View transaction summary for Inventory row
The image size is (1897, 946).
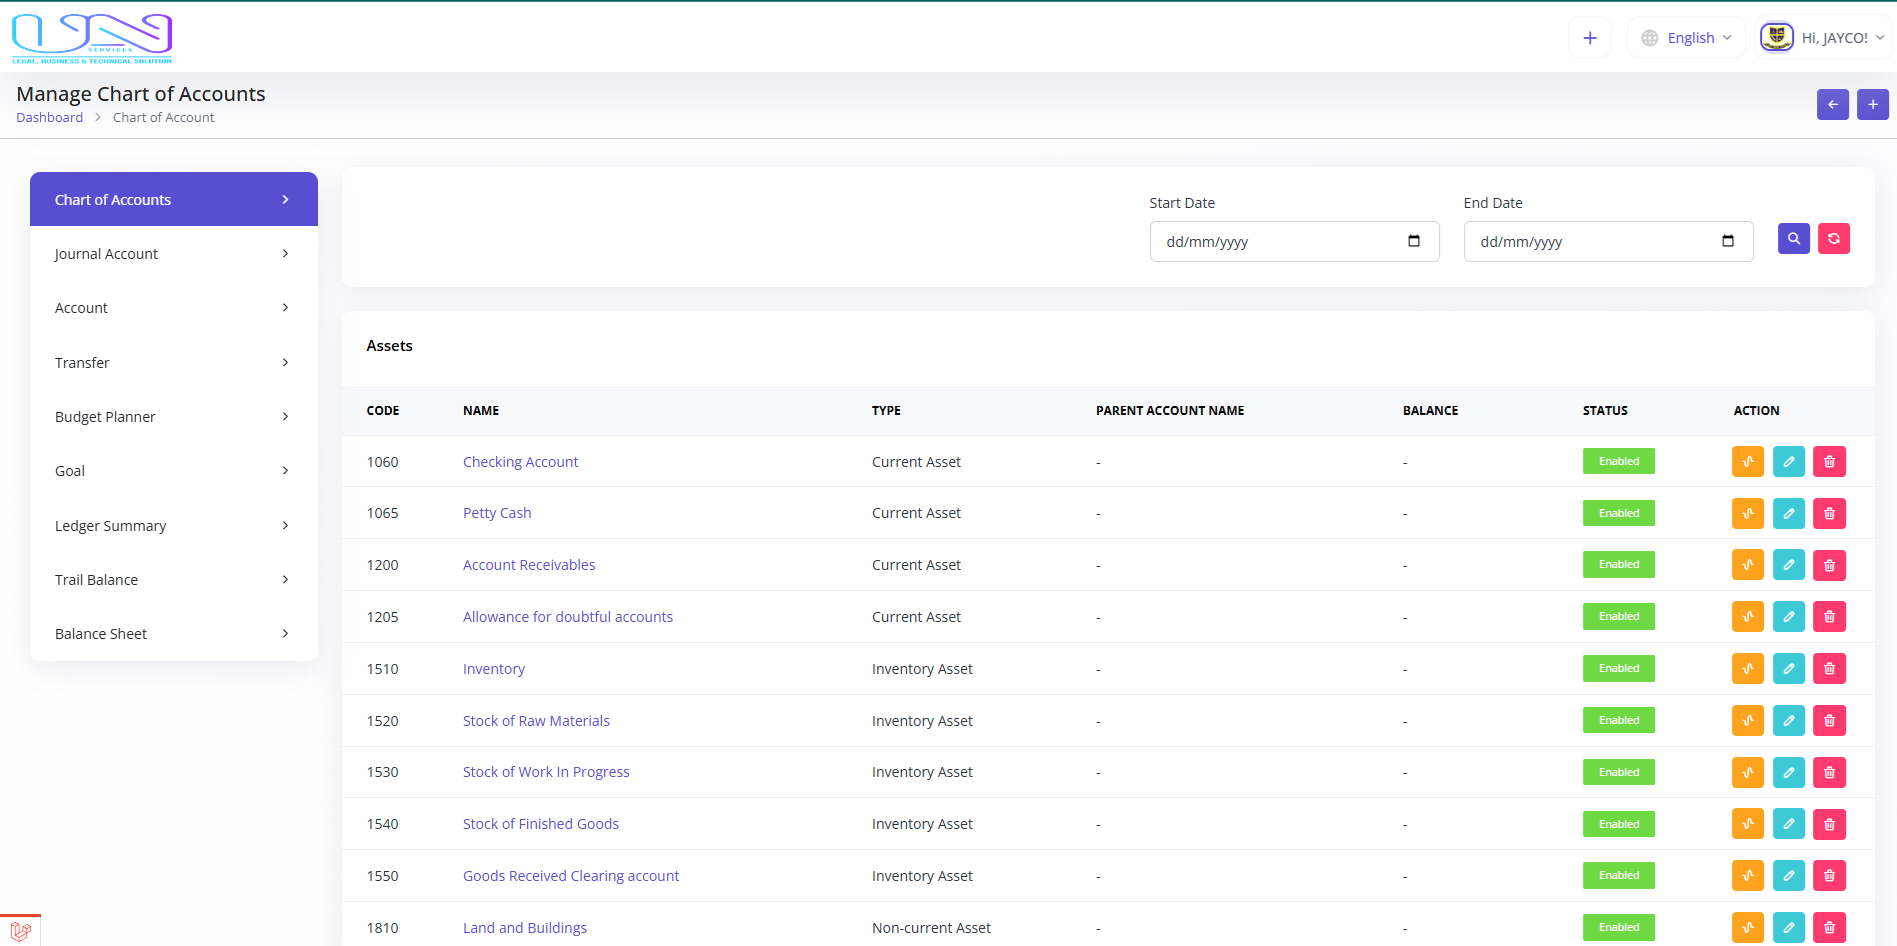[x=1747, y=669]
